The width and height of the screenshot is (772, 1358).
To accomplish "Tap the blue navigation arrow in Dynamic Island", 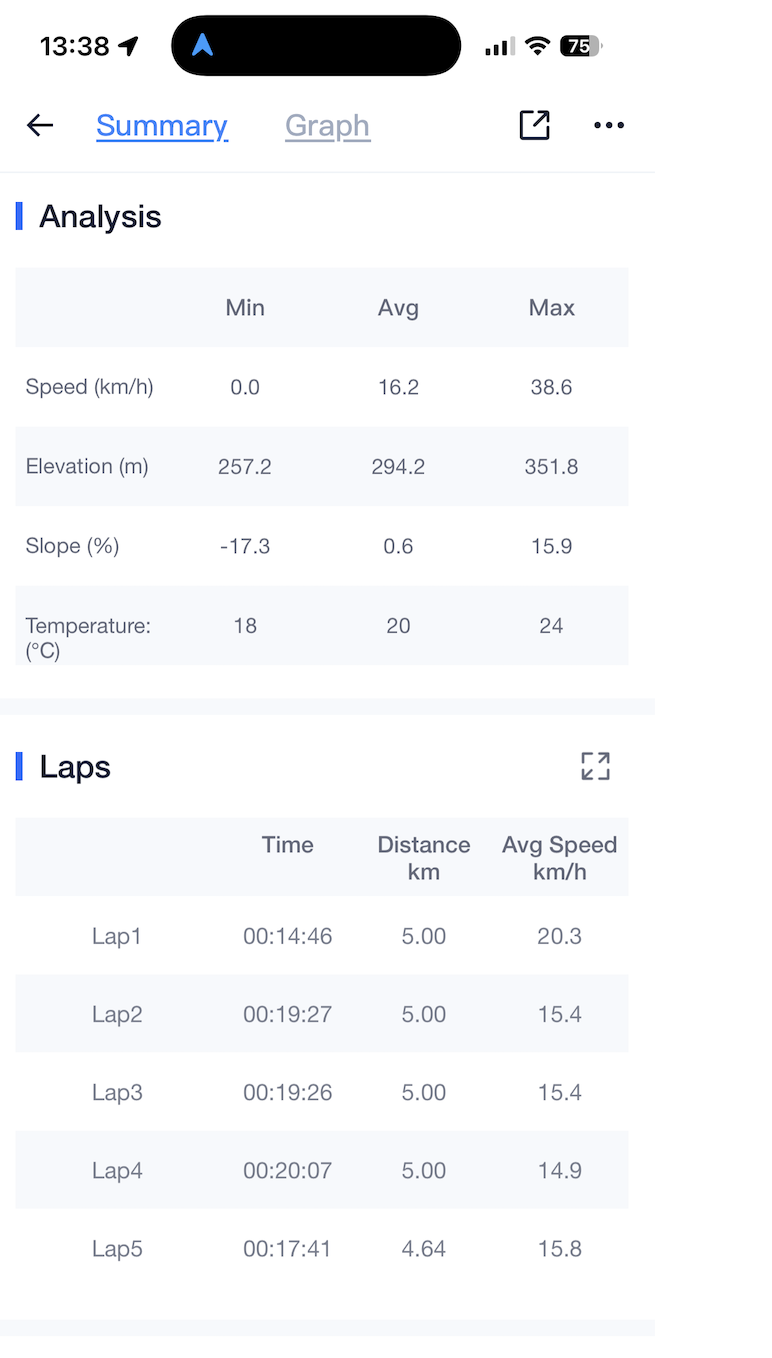I will (x=203, y=45).
